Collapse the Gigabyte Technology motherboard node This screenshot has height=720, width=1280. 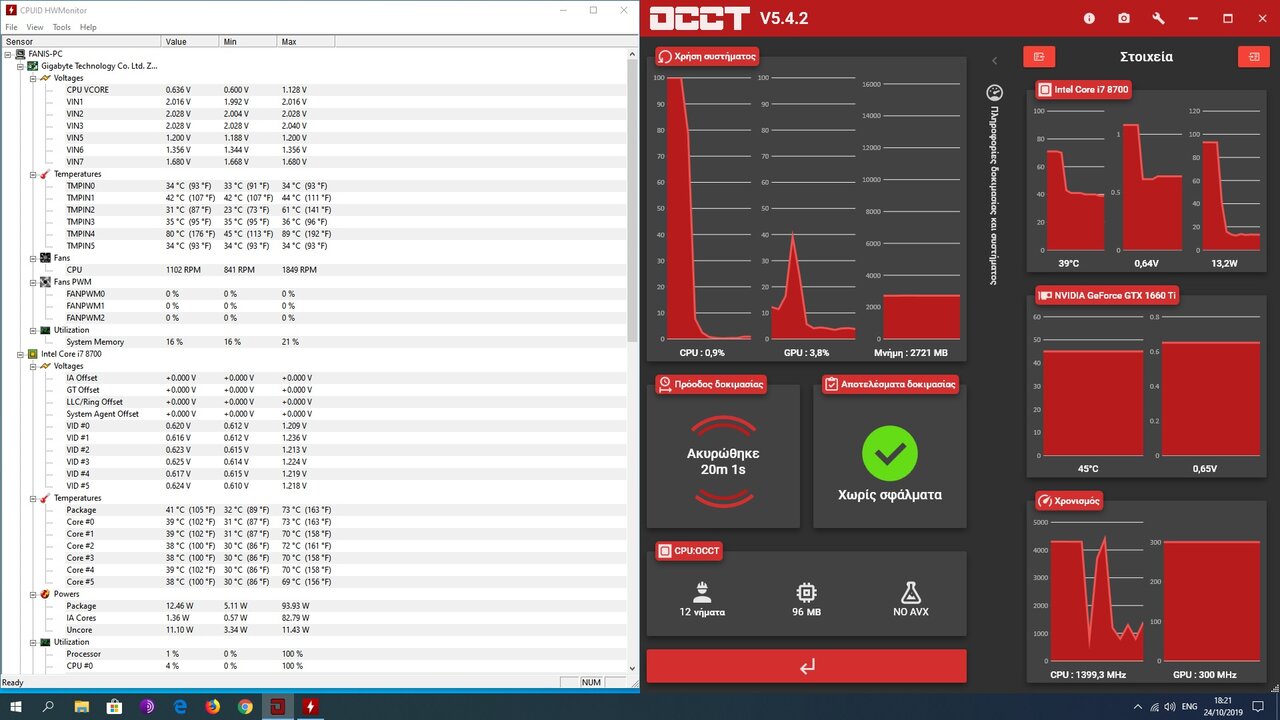coord(20,66)
